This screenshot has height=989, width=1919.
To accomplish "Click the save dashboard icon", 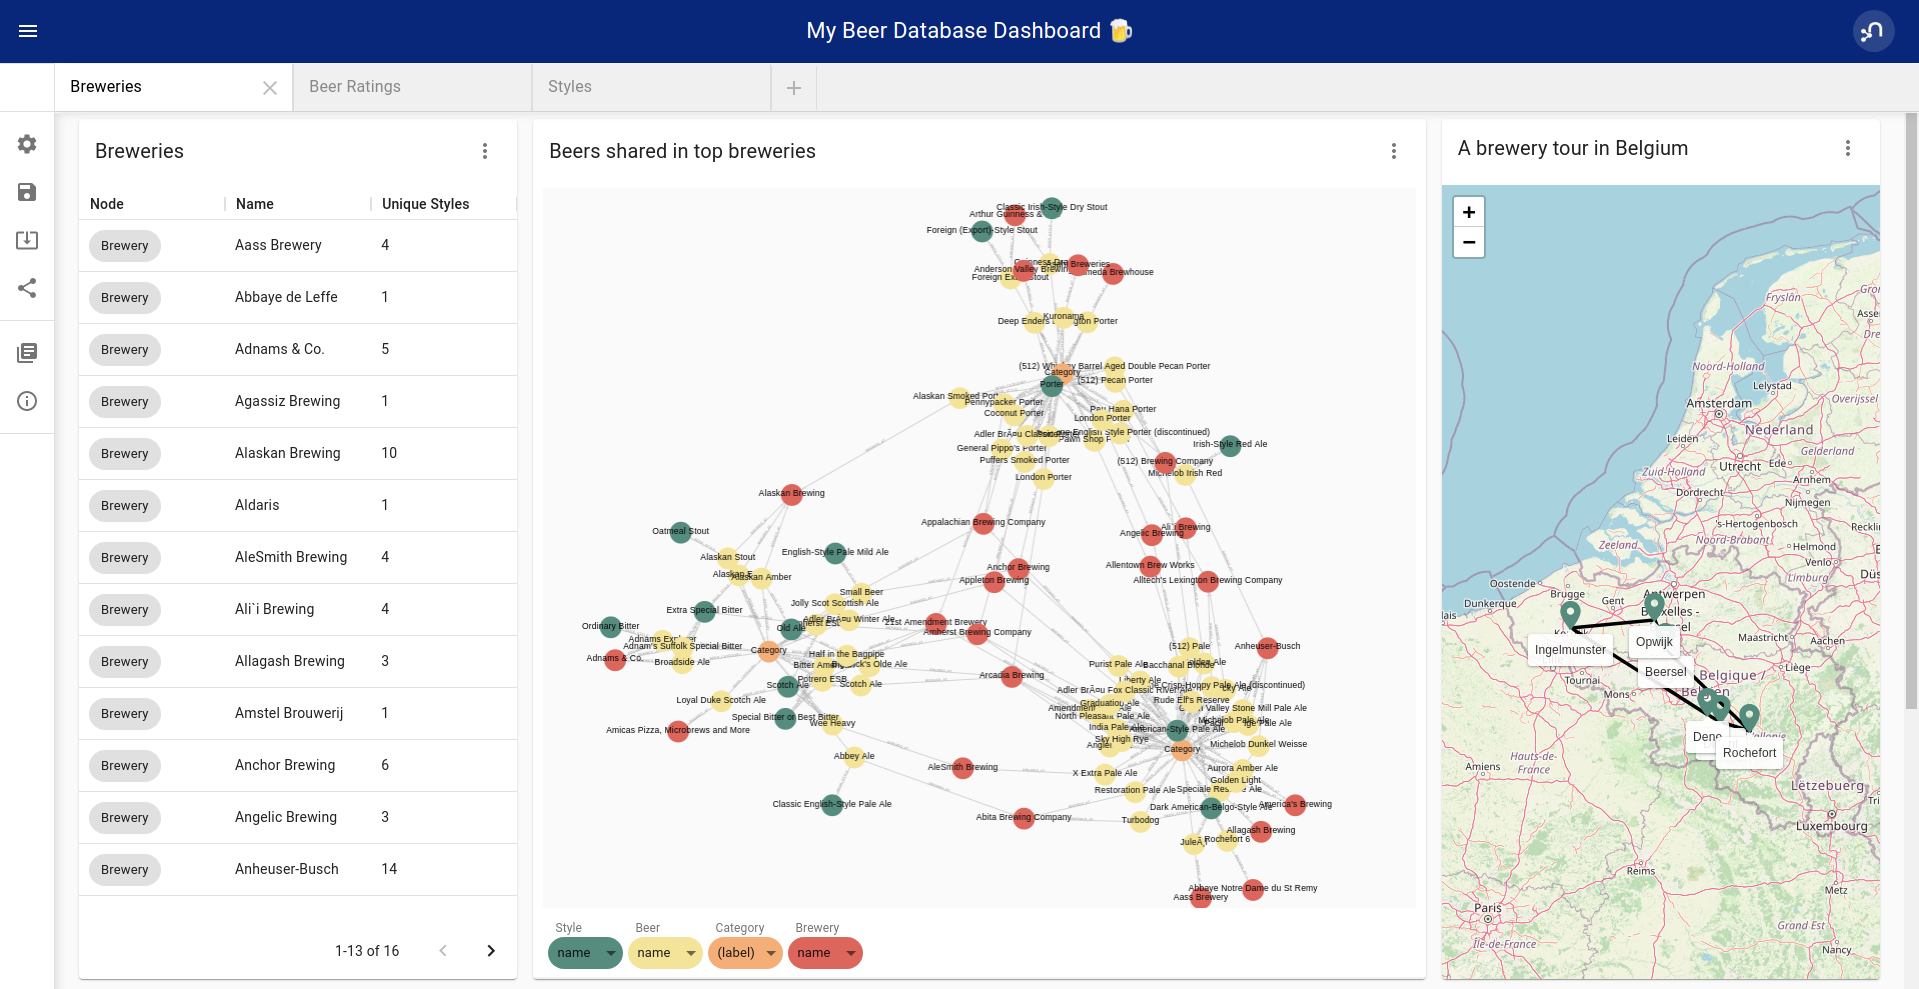I will click(x=27, y=192).
